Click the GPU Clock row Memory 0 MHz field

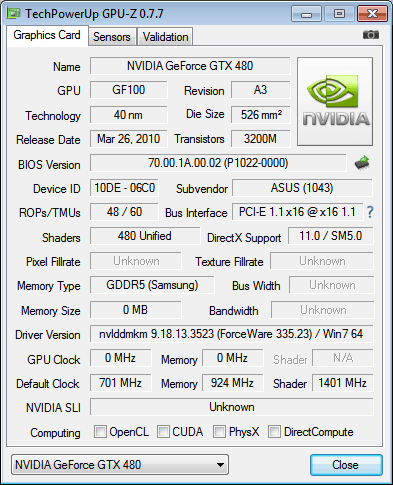(233, 358)
